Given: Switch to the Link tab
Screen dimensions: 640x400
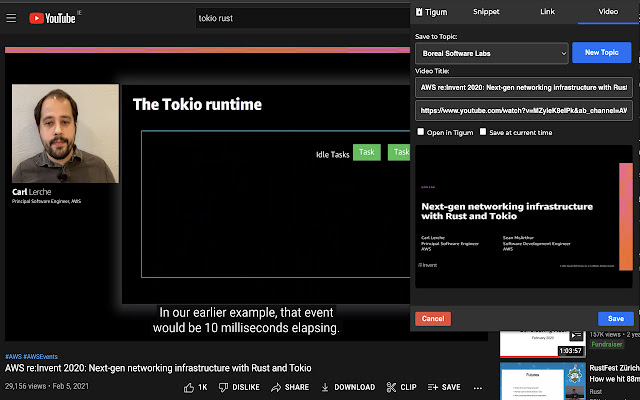Looking at the screenshot, I should 547,12.
